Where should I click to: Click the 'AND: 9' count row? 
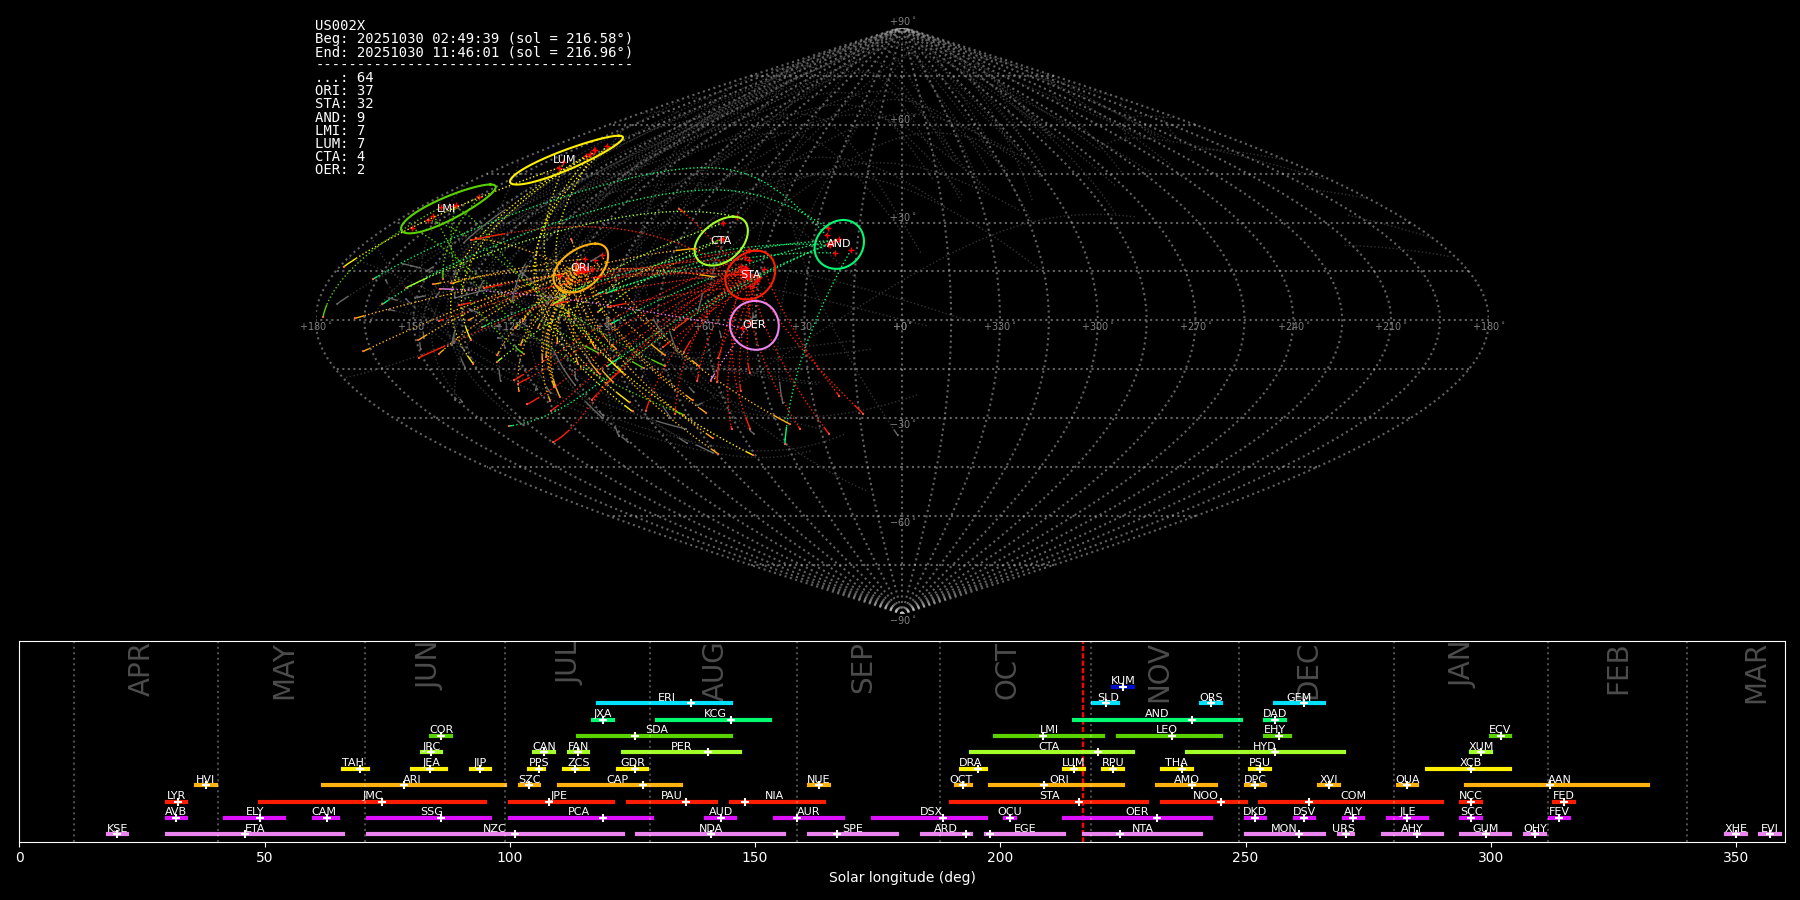coord(340,118)
